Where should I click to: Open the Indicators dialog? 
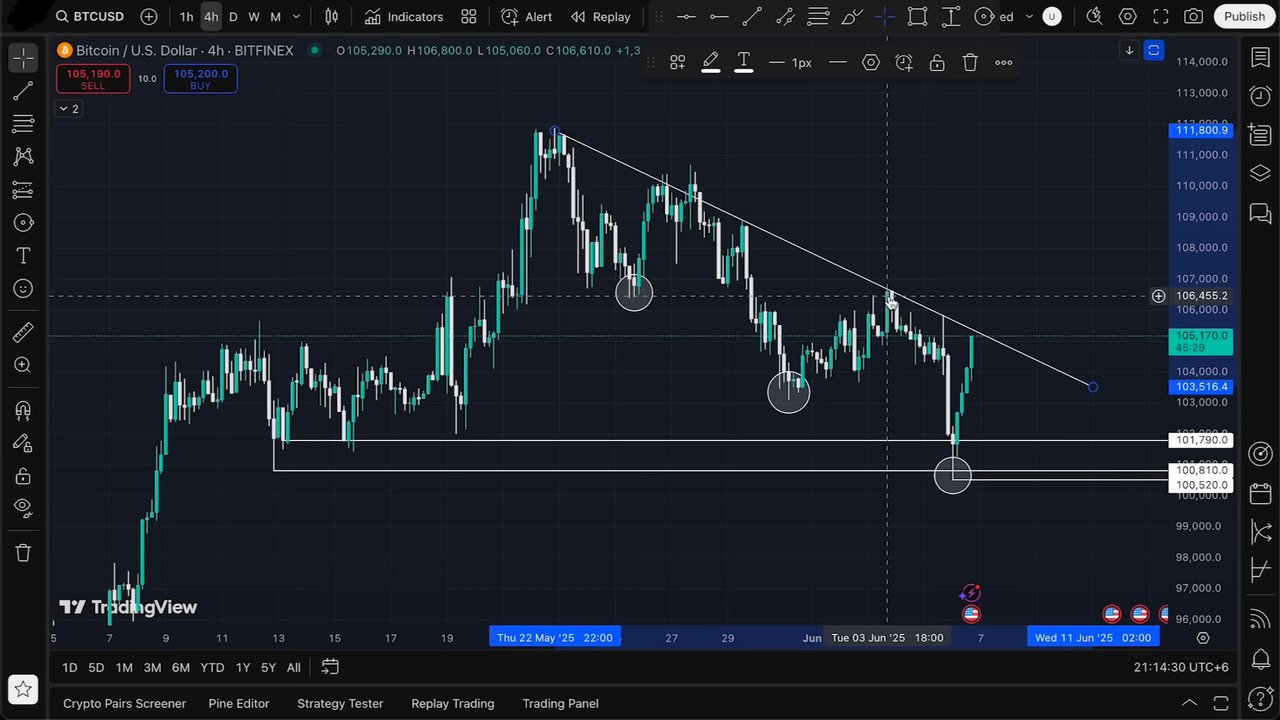[x=404, y=16]
